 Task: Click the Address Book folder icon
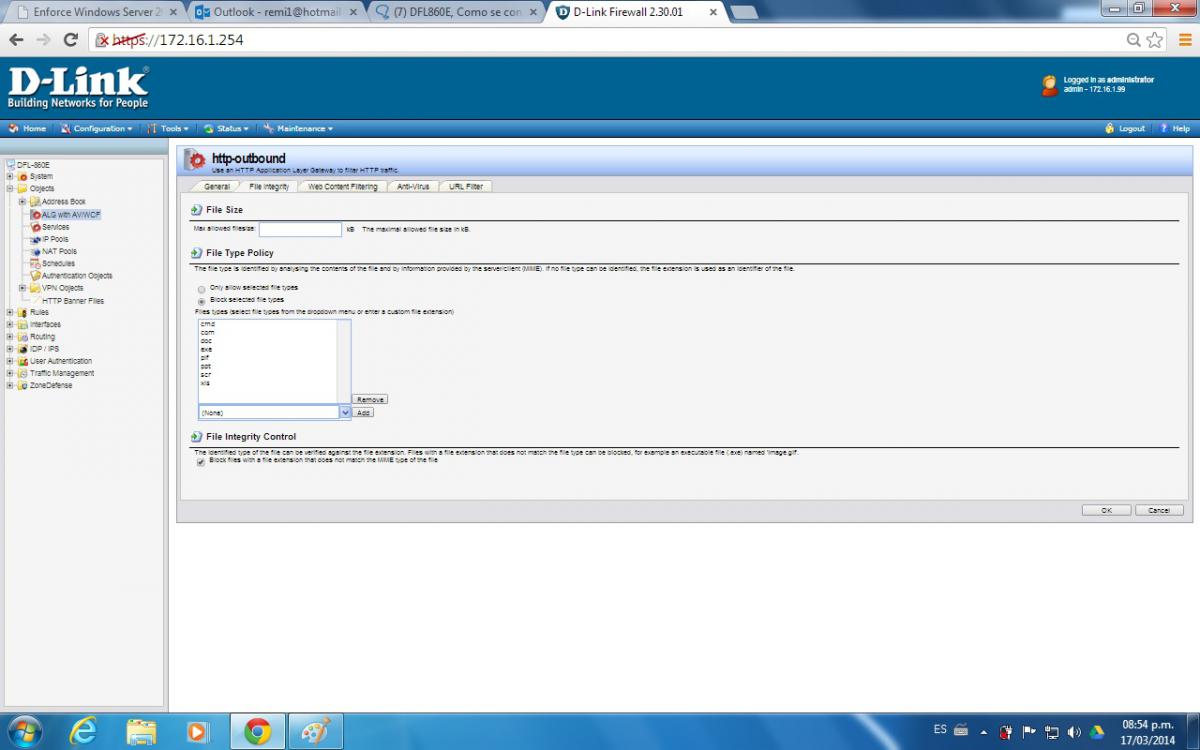[35, 202]
